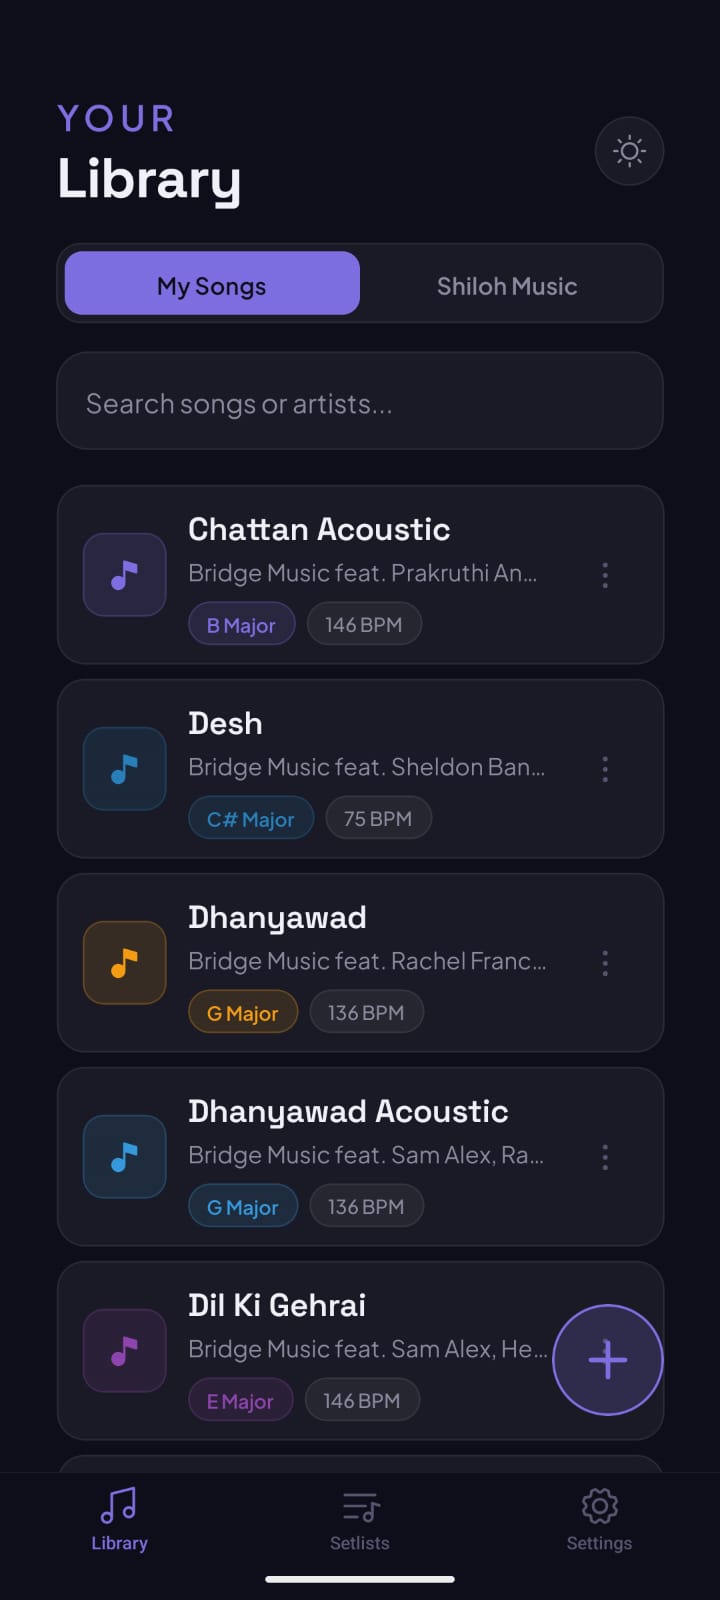Tap the 75 BPM tag on Desh
720x1600 pixels.
click(x=378, y=819)
